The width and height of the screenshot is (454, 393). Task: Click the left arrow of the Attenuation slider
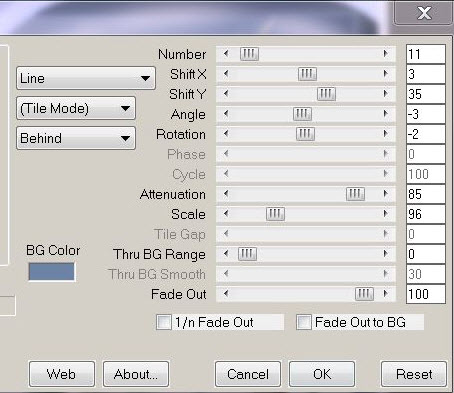pyautogui.click(x=226, y=194)
